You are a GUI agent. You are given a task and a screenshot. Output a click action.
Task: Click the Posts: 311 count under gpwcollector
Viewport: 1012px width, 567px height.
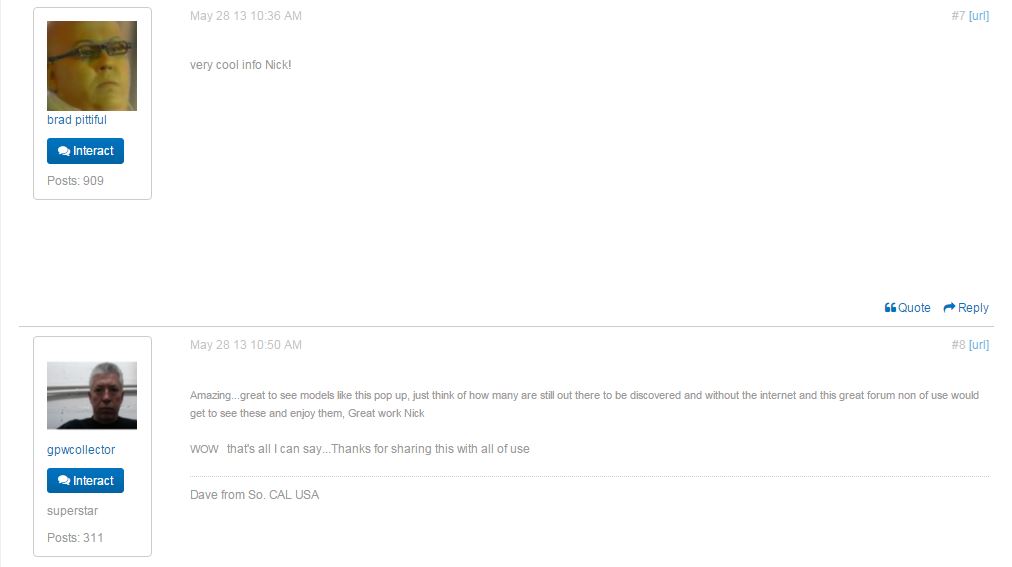pos(75,538)
